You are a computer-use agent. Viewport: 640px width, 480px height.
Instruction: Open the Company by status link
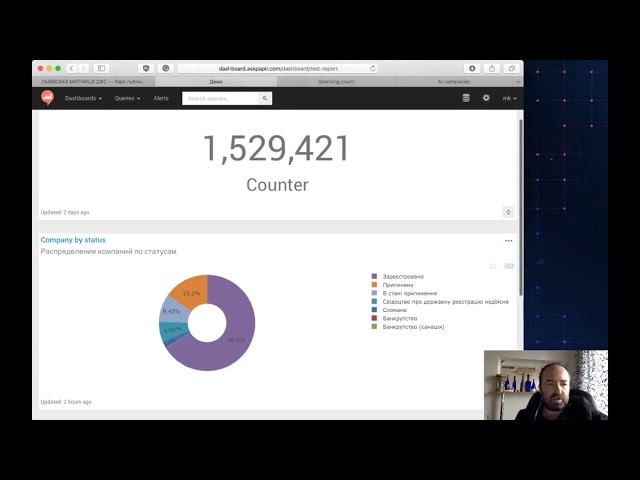coord(73,240)
